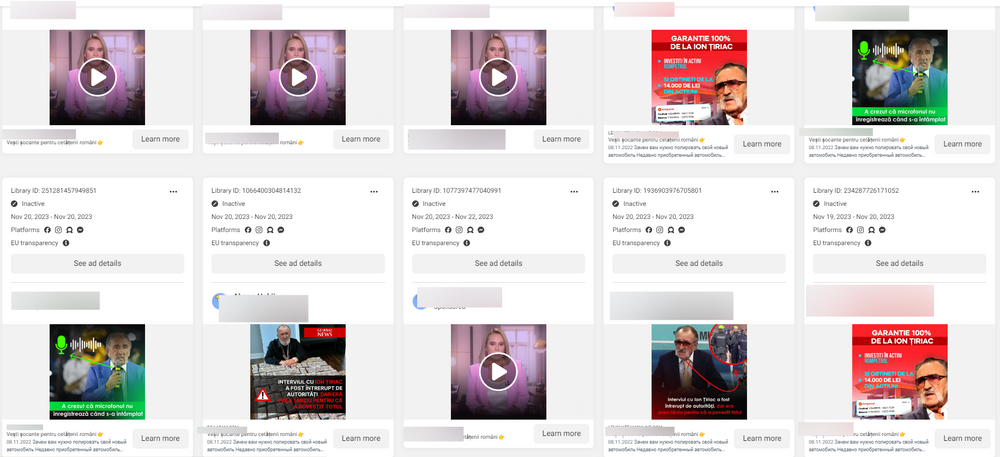Viewport: 1000px width, 457px height.
Task: Click EU transparency info icon on ad 234287726171052
Action: click(x=867, y=243)
